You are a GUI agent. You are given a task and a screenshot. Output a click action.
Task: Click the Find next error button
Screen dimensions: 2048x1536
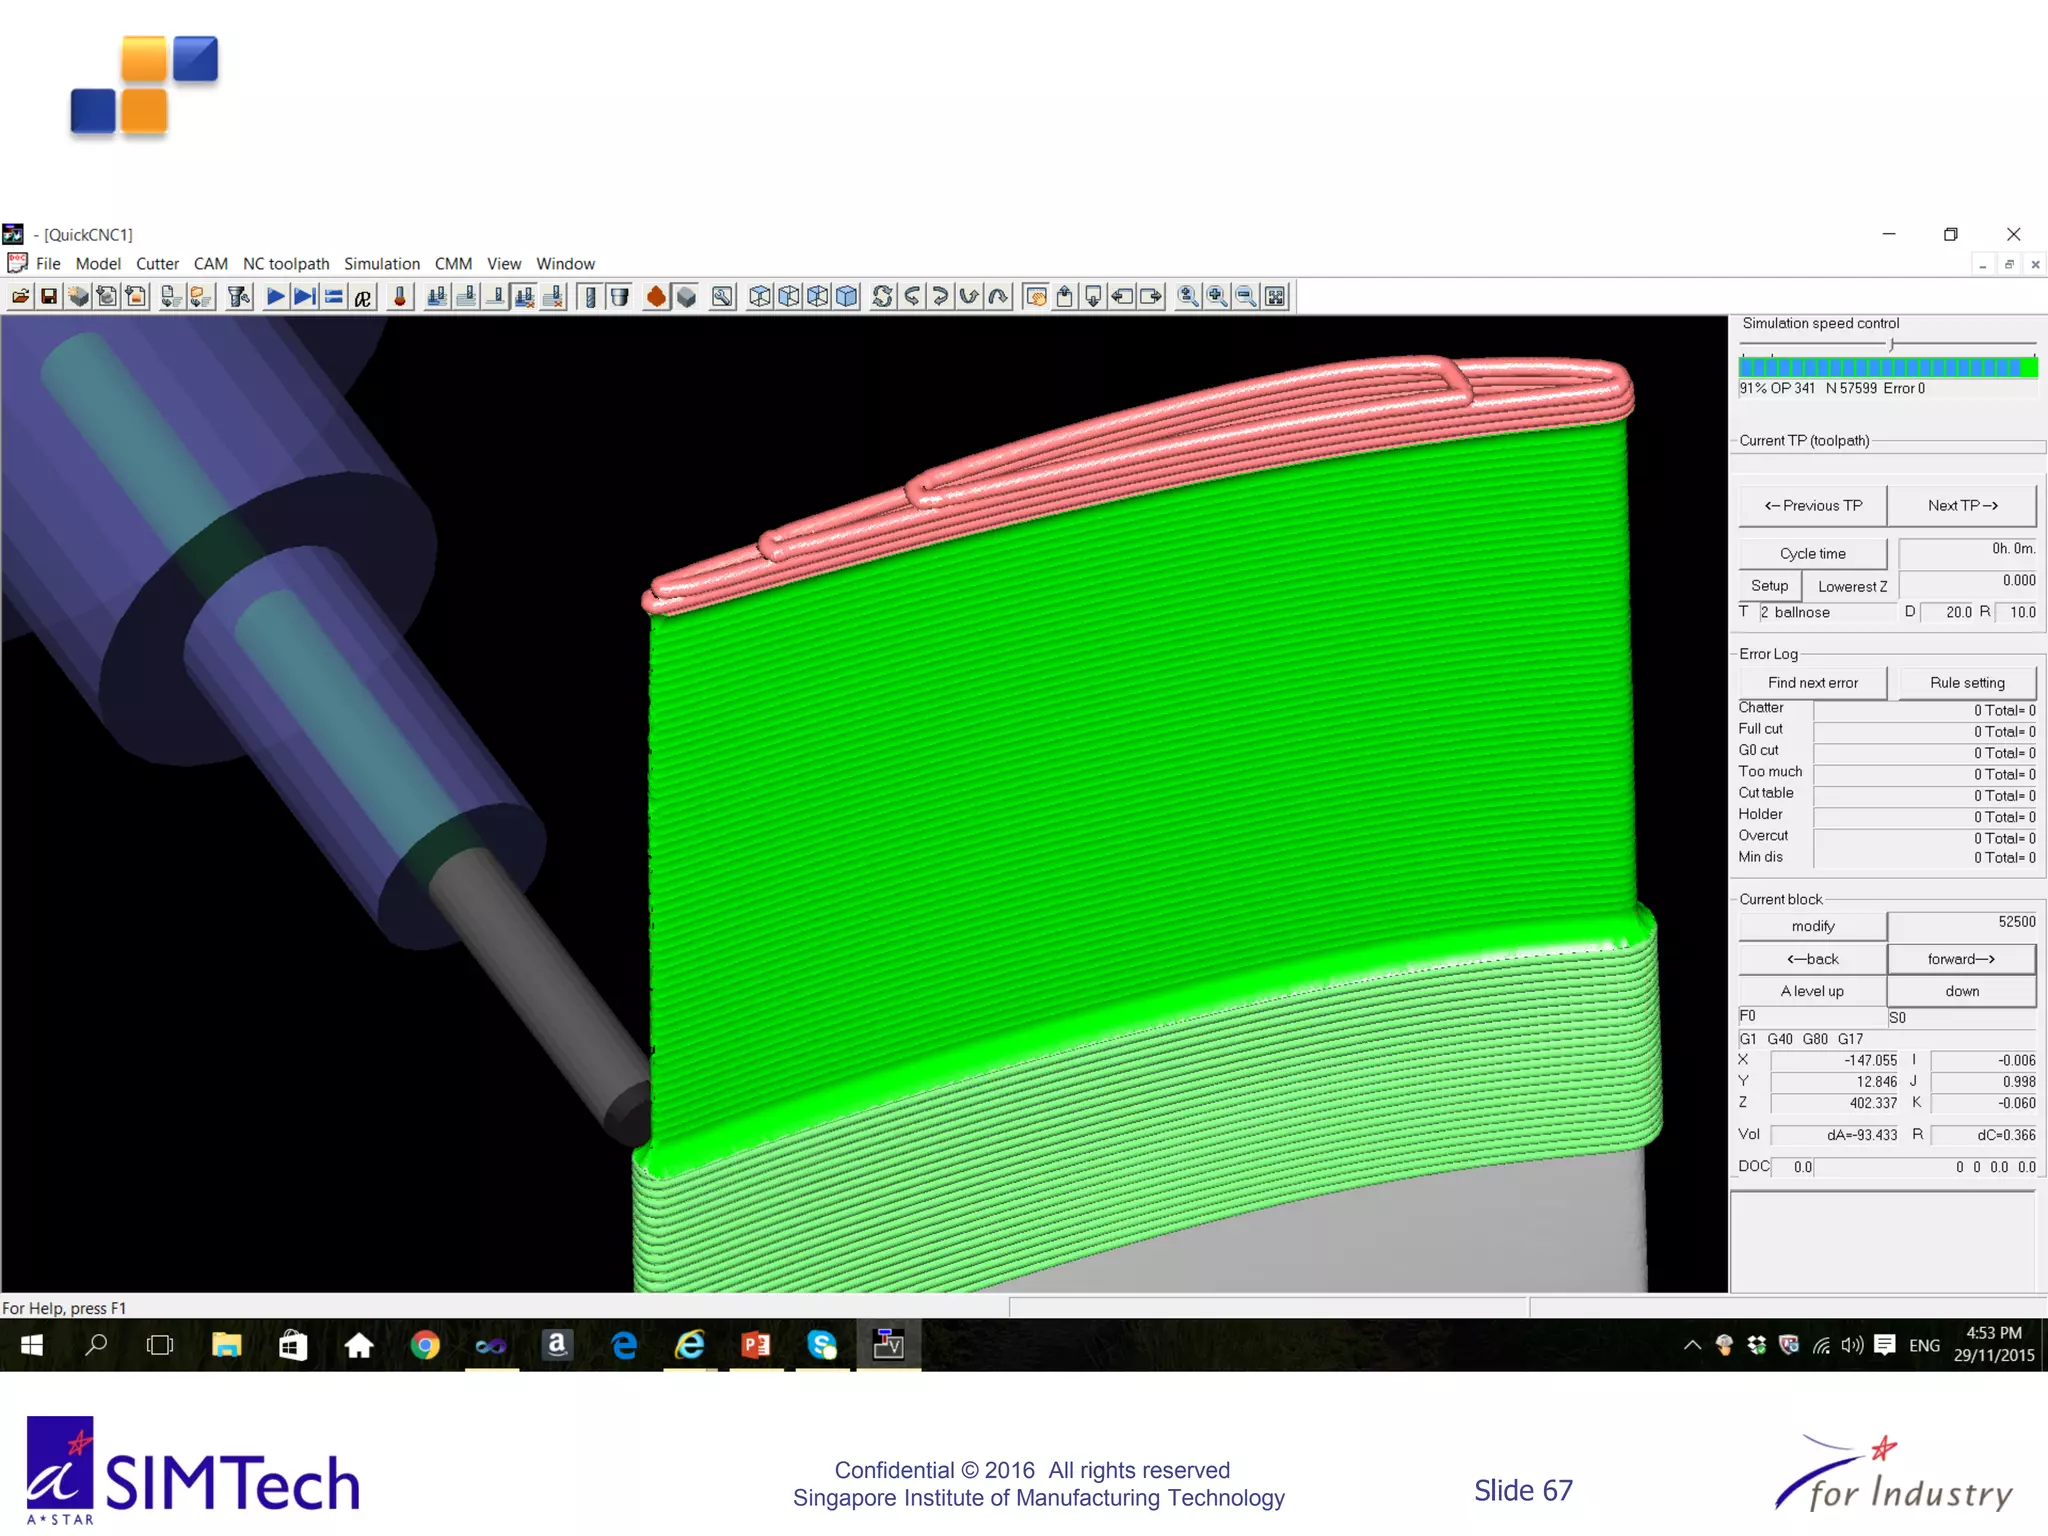click(x=1812, y=683)
